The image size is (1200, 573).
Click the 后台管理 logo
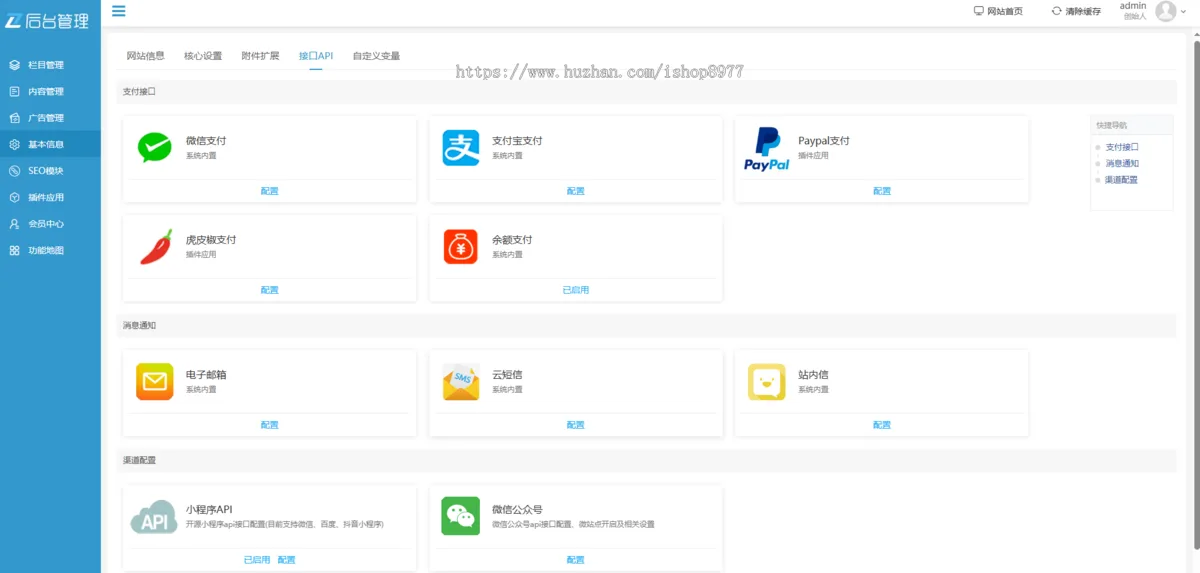pyautogui.click(x=46, y=21)
